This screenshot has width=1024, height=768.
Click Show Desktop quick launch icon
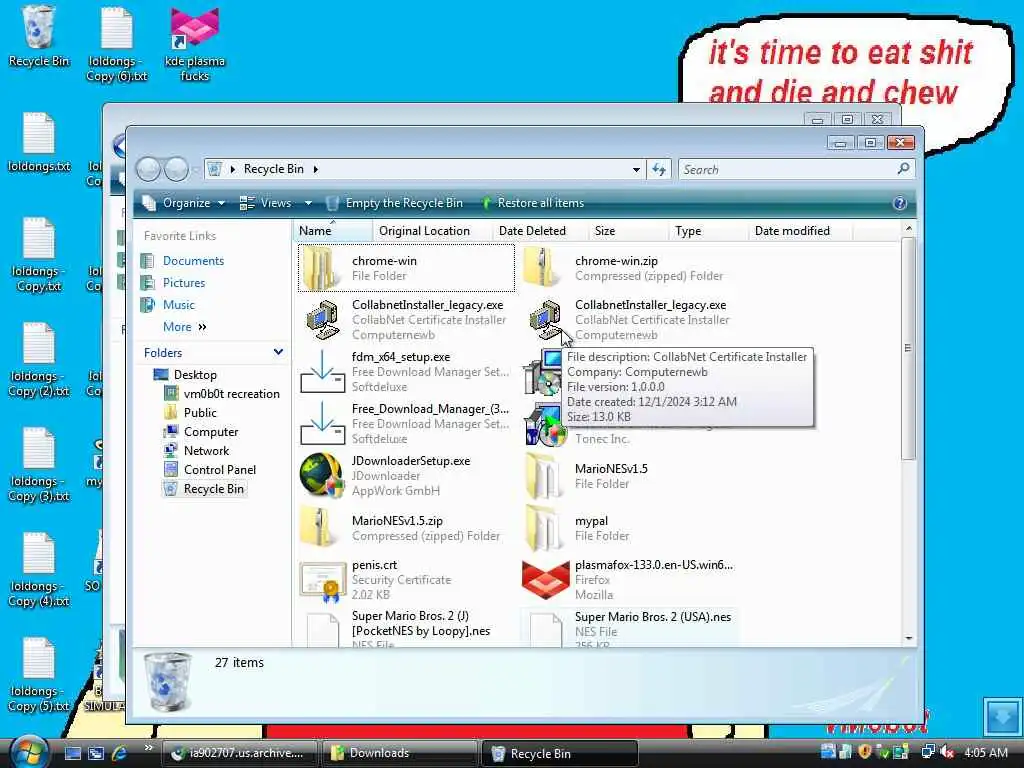click(73, 753)
